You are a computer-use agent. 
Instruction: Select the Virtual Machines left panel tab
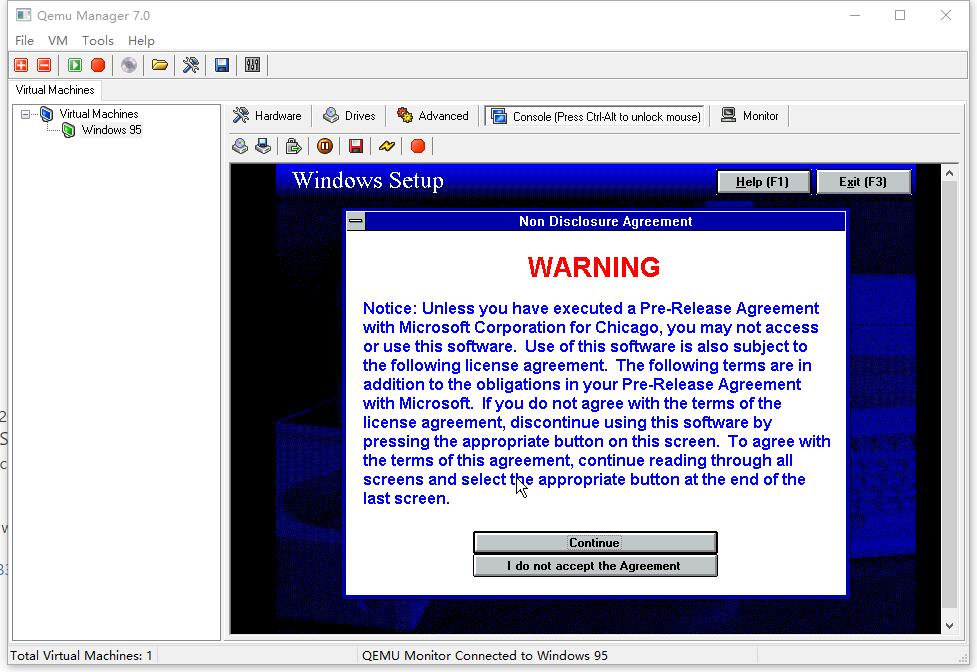click(55, 90)
